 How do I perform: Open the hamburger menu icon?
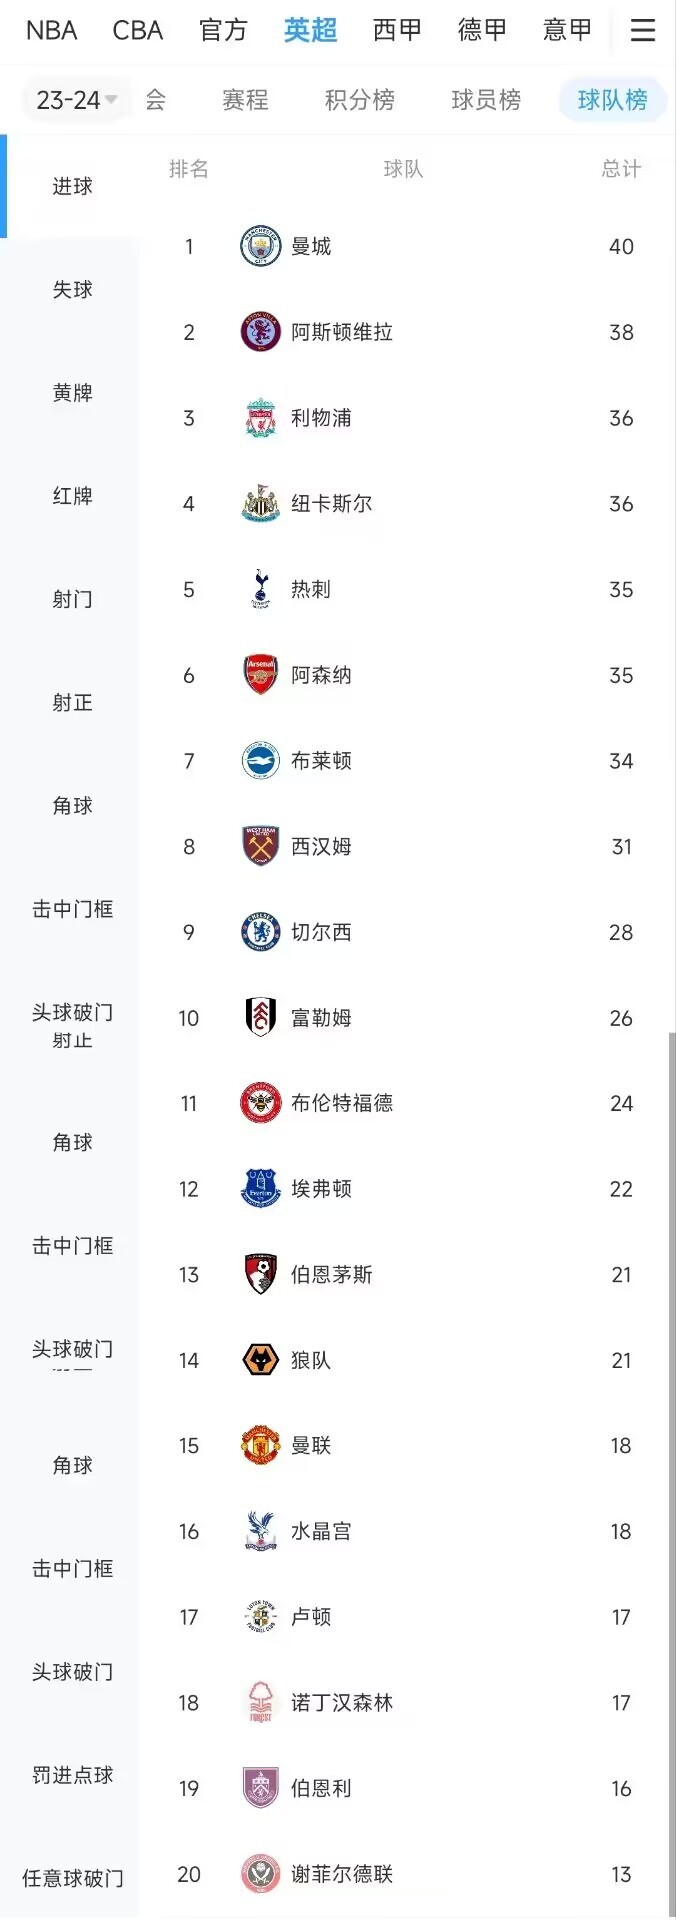coord(643,31)
